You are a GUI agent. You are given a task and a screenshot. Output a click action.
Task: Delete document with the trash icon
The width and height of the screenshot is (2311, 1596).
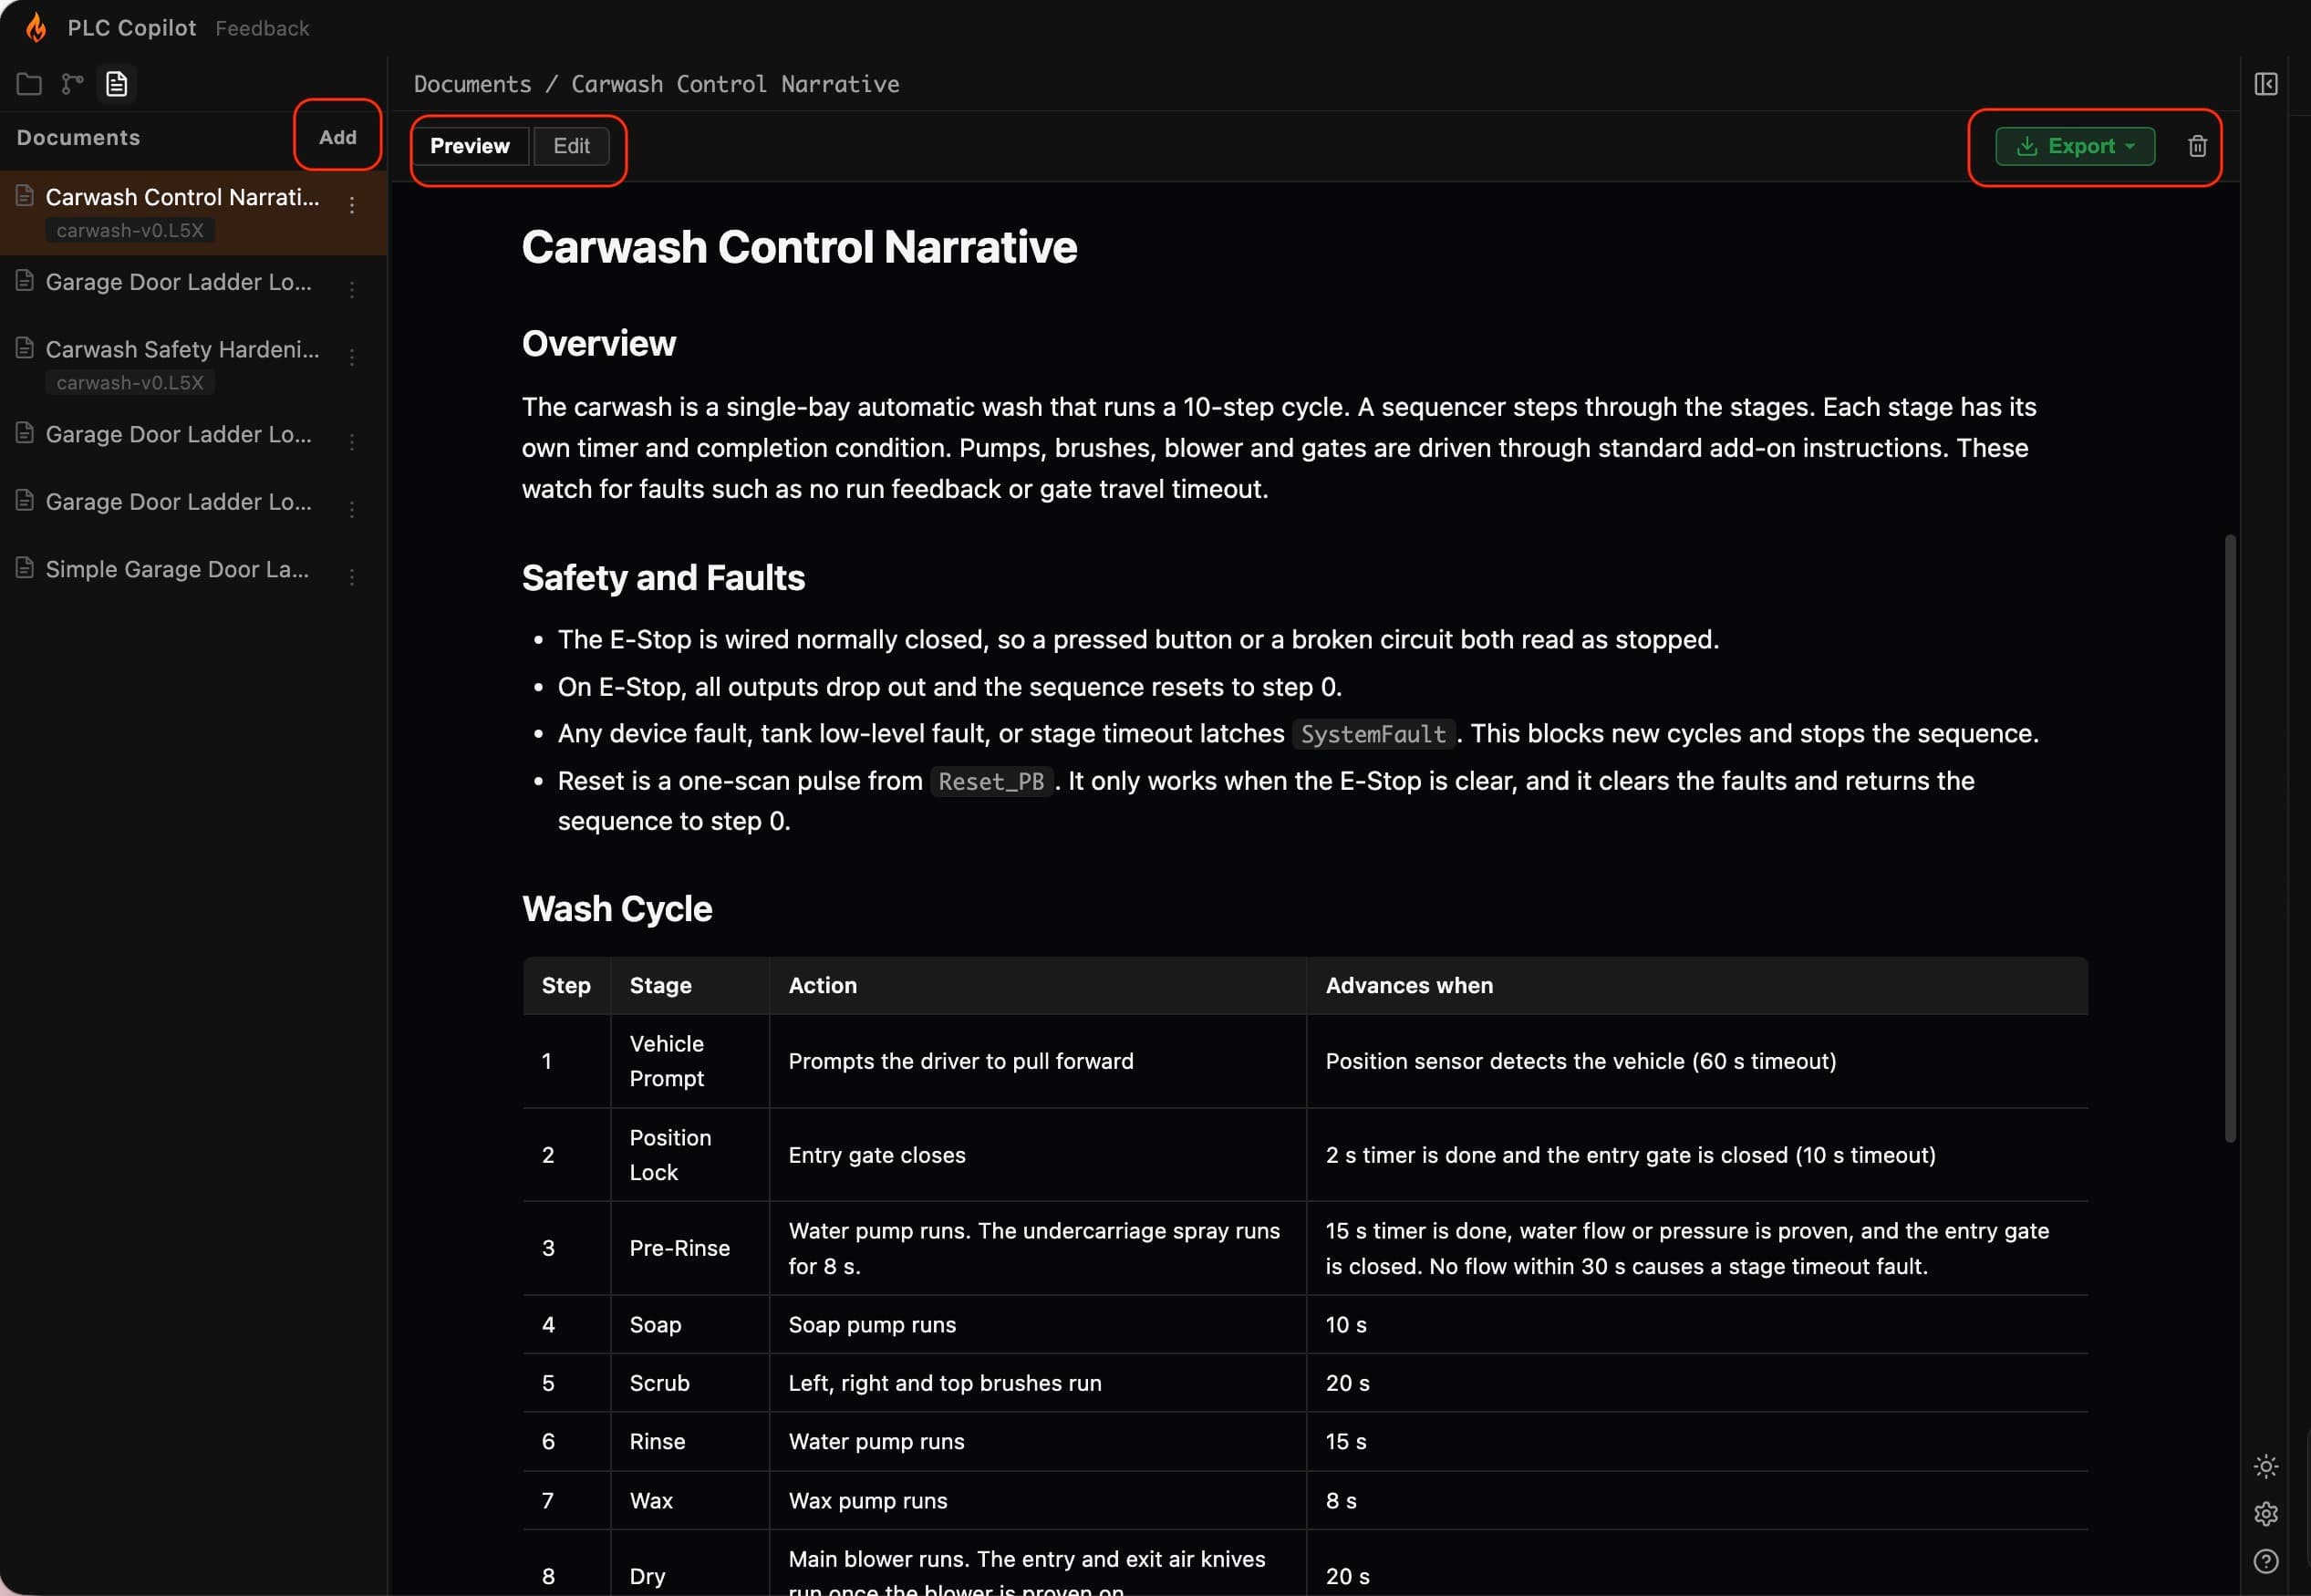tap(2197, 146)
